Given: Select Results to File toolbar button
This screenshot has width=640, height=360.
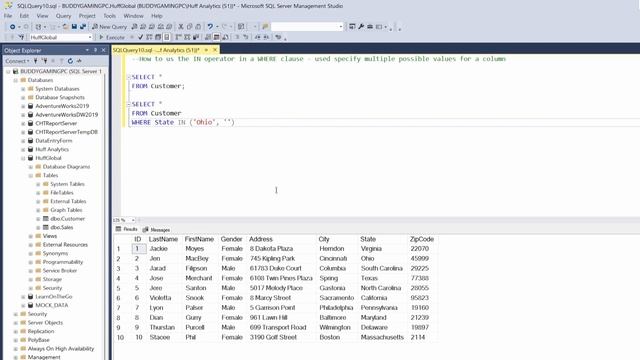Looking at the screenshot, I should (225, 37).
